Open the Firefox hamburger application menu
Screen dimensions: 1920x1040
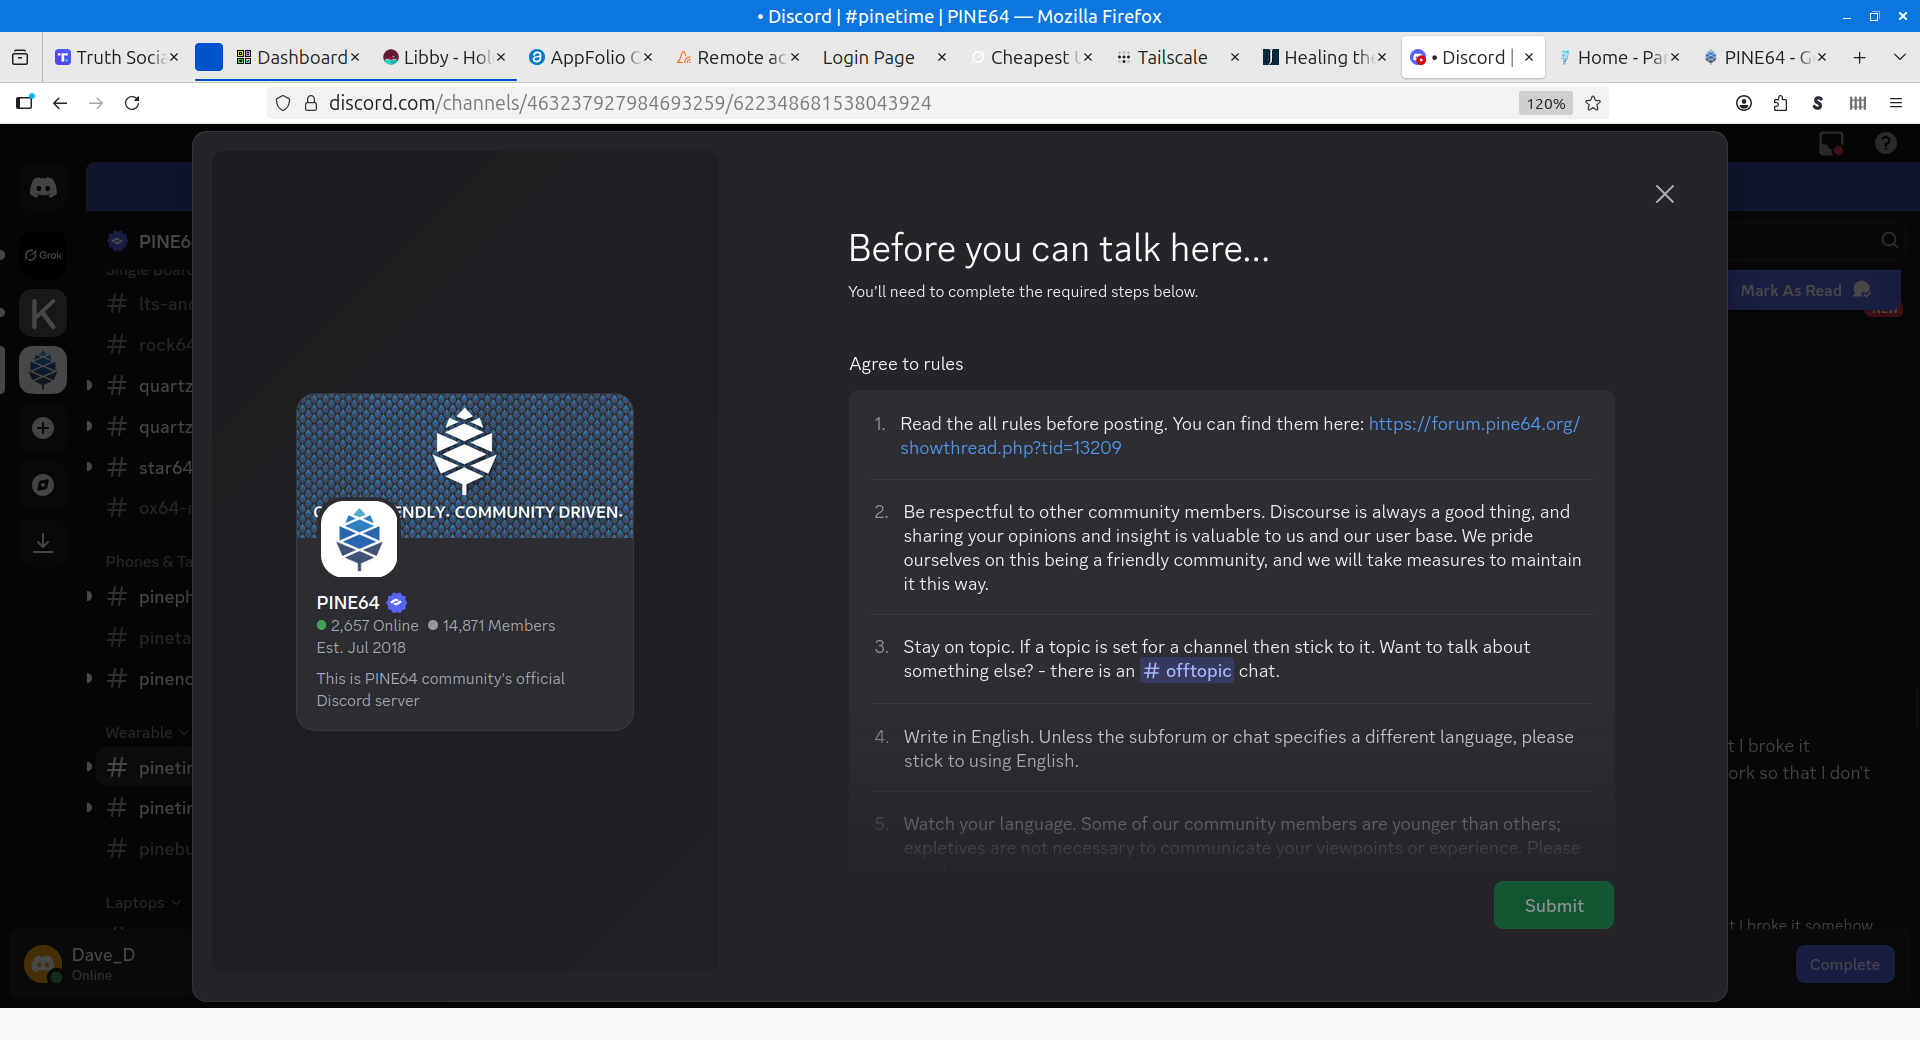click(1895, 103)
